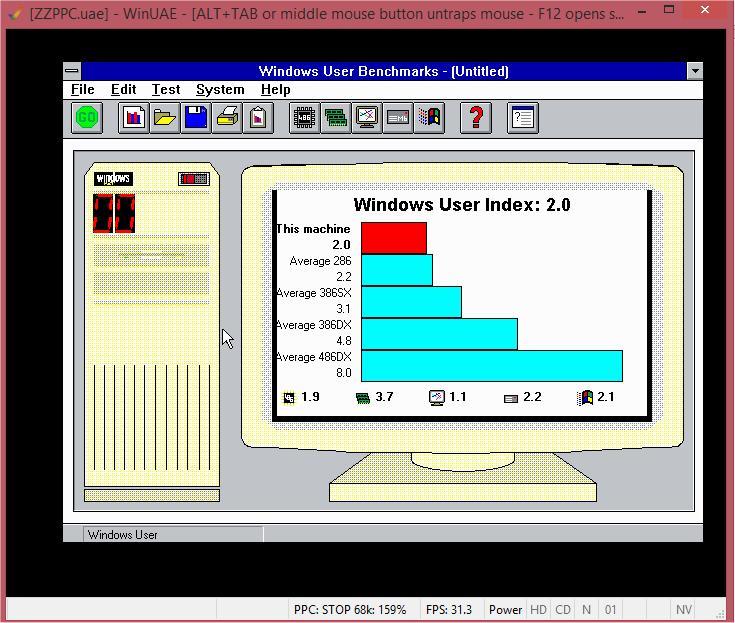Viewport: 735px width, 623px height.
Task: Print results using the printer icon
Action: click(227, 117)
